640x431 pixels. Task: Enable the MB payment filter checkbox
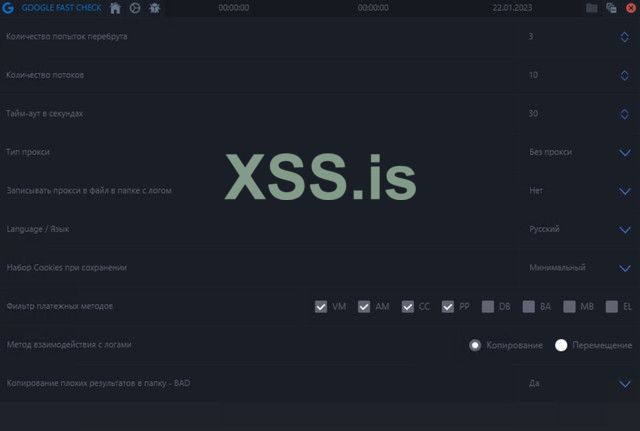tap(569, 307)
